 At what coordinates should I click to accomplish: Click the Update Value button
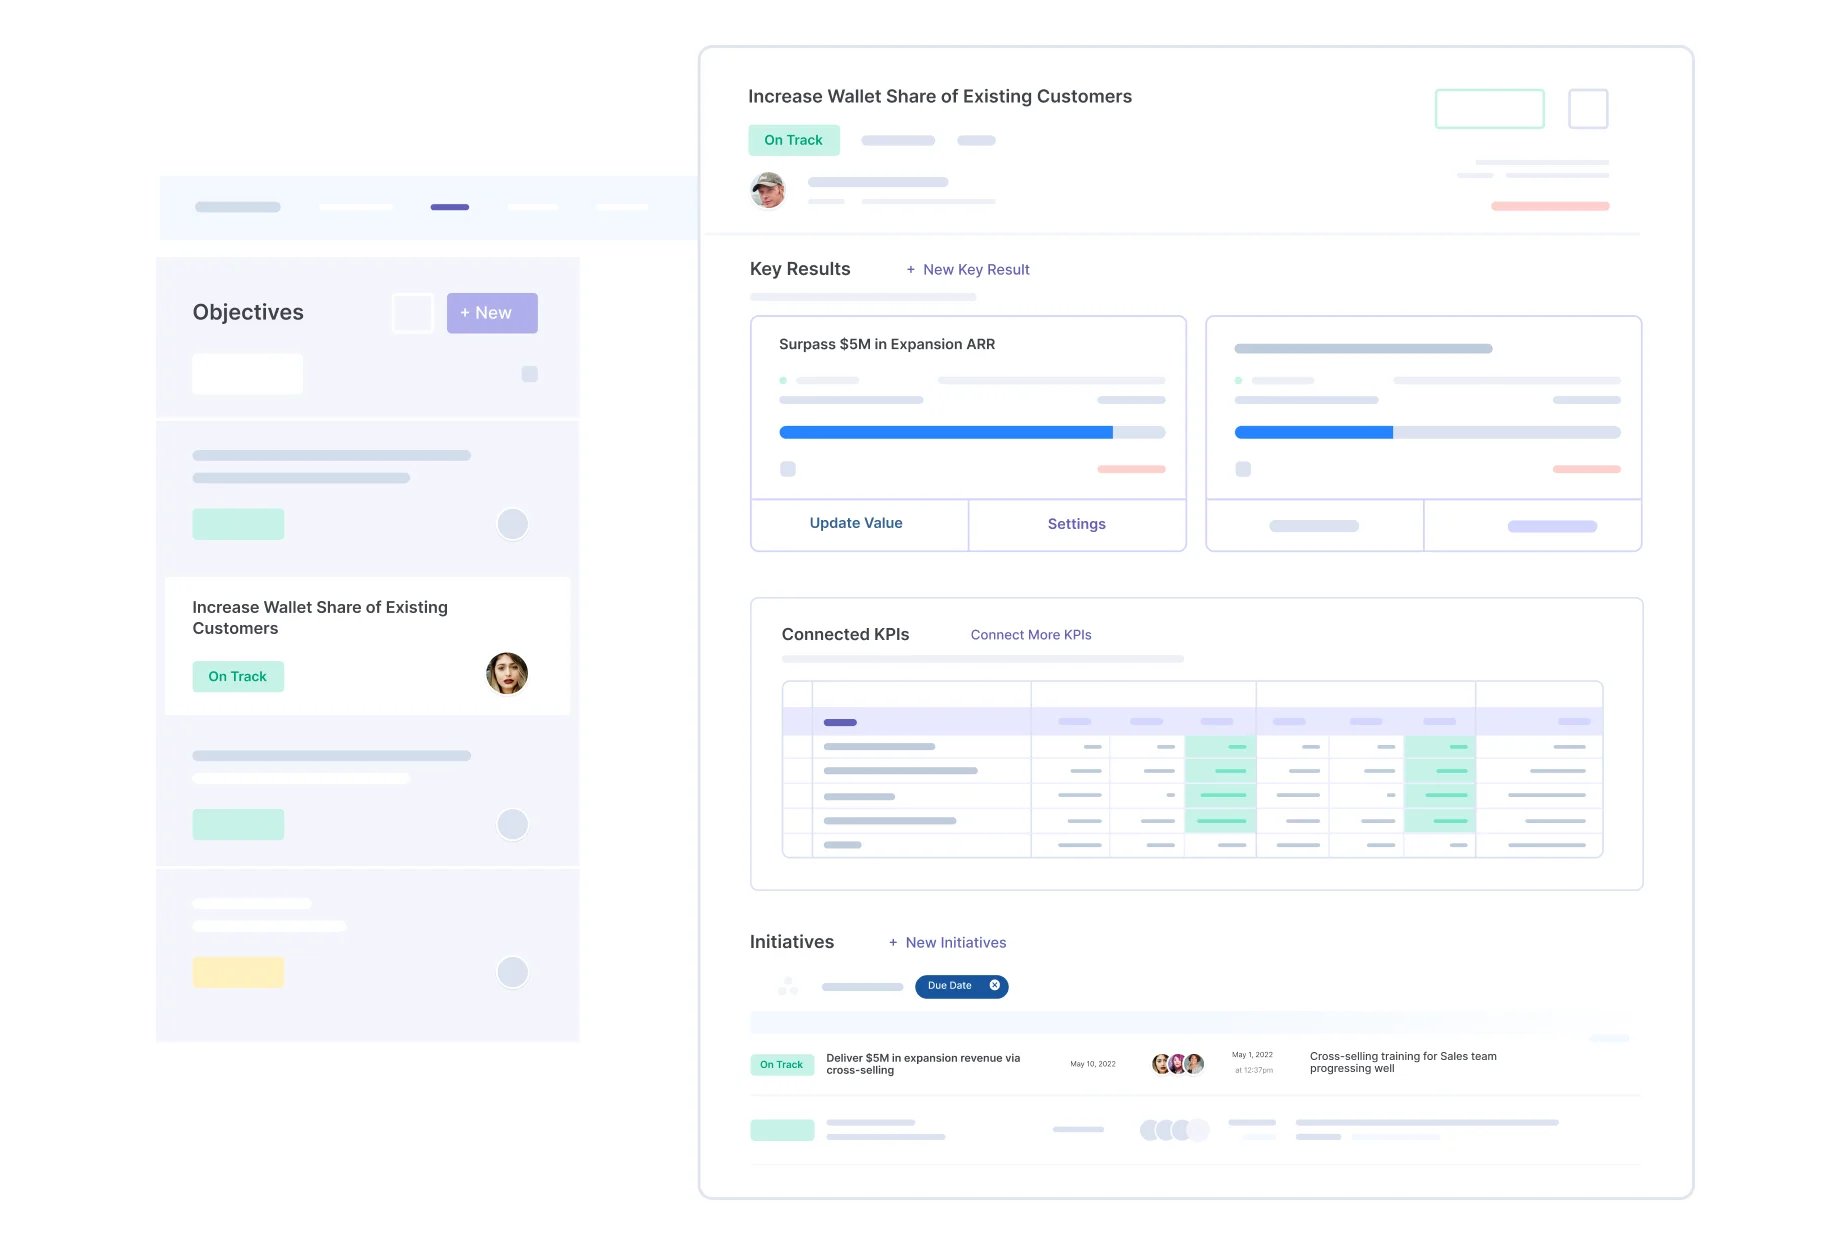point(856,524)
